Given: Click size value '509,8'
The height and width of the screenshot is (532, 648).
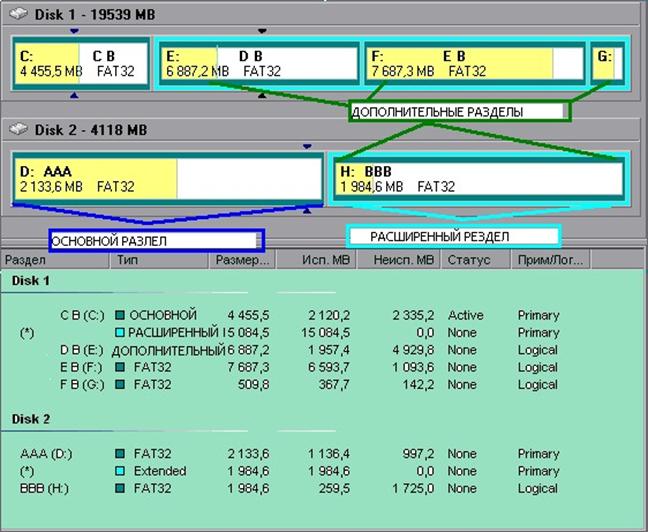Looking at the screenshot, I should tap(253, 384).
